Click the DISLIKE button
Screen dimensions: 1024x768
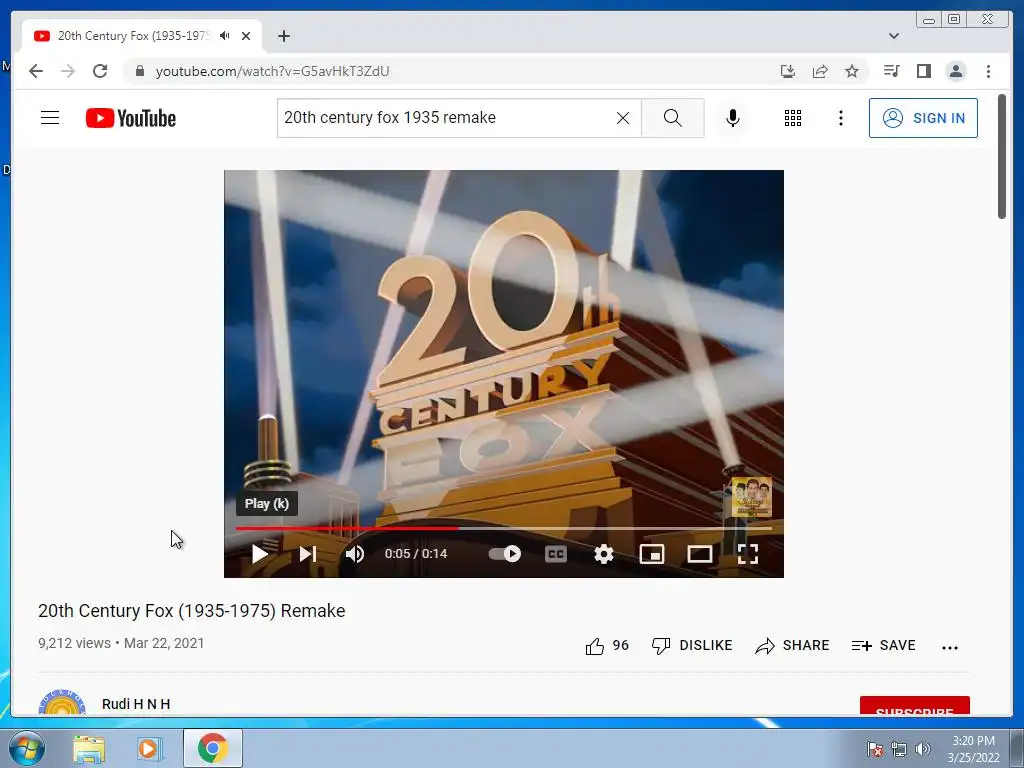692,645
